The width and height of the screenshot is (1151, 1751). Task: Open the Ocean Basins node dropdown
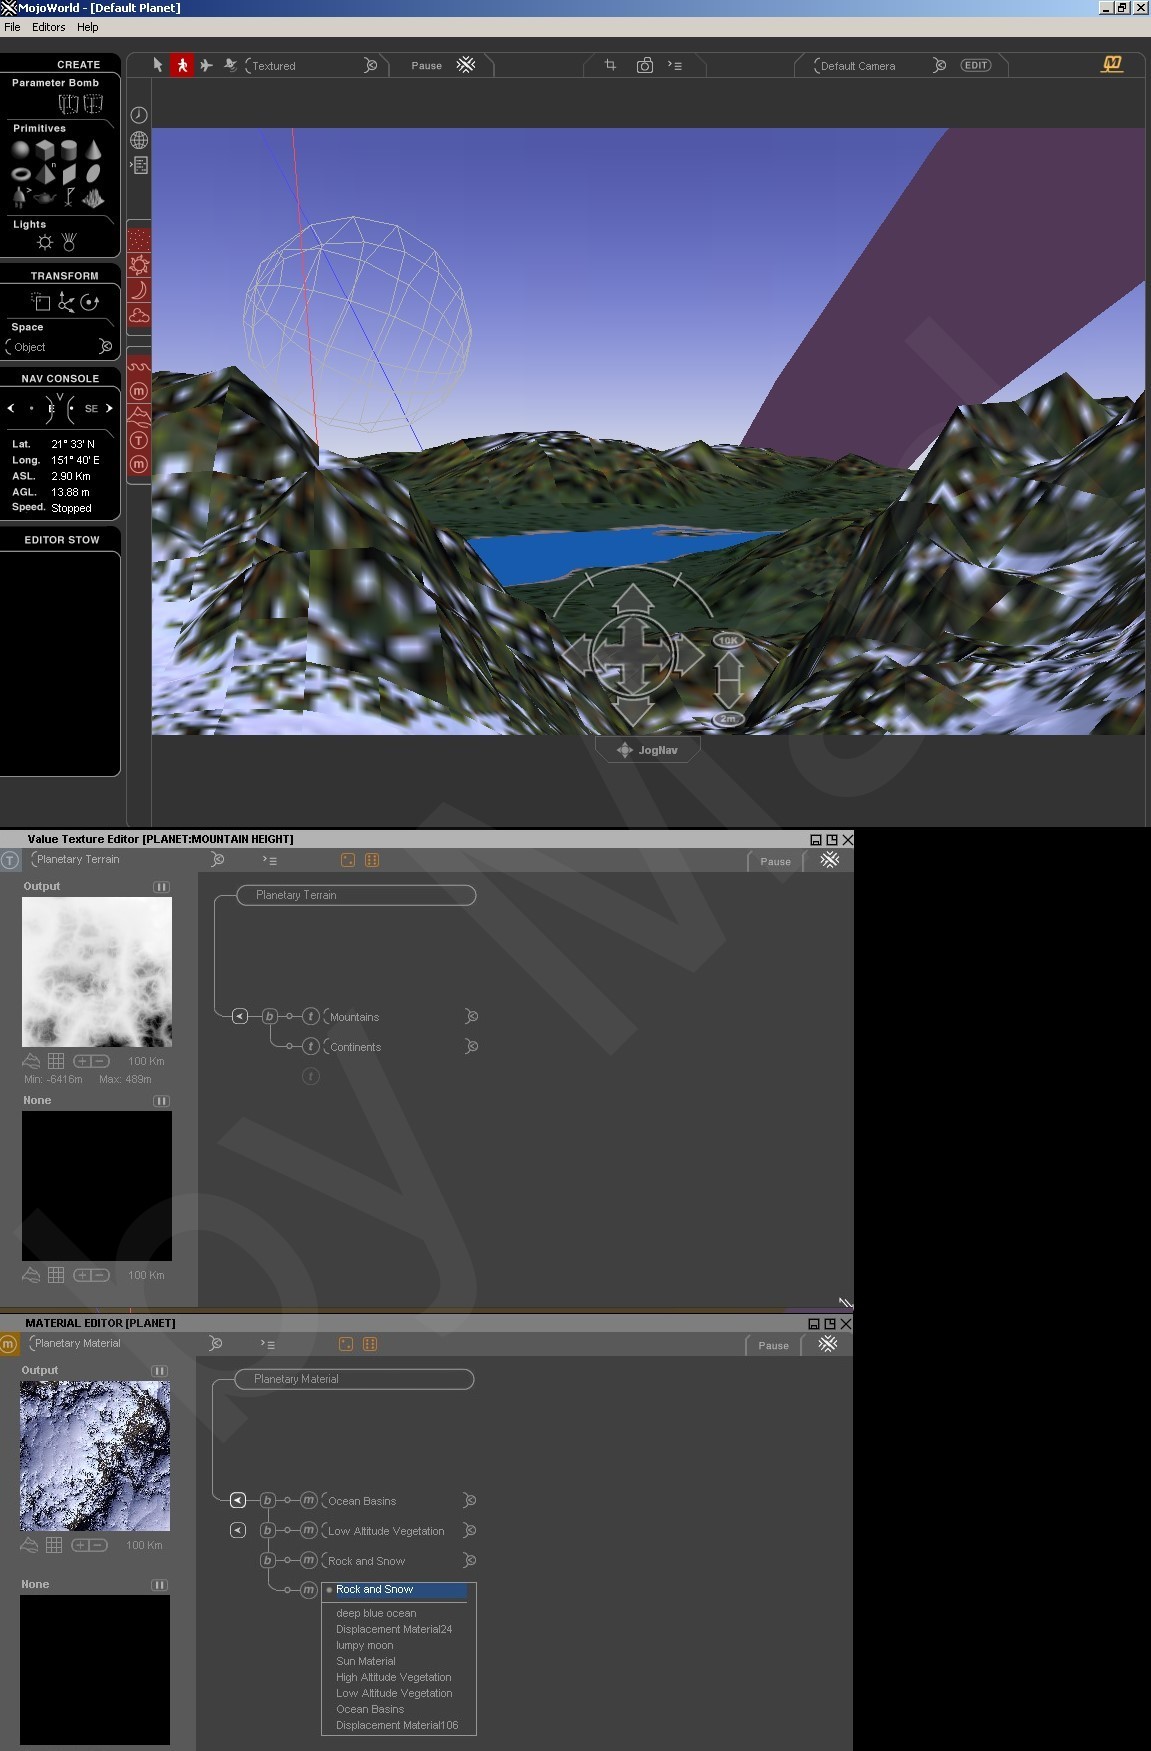[x=399, y=1501]
